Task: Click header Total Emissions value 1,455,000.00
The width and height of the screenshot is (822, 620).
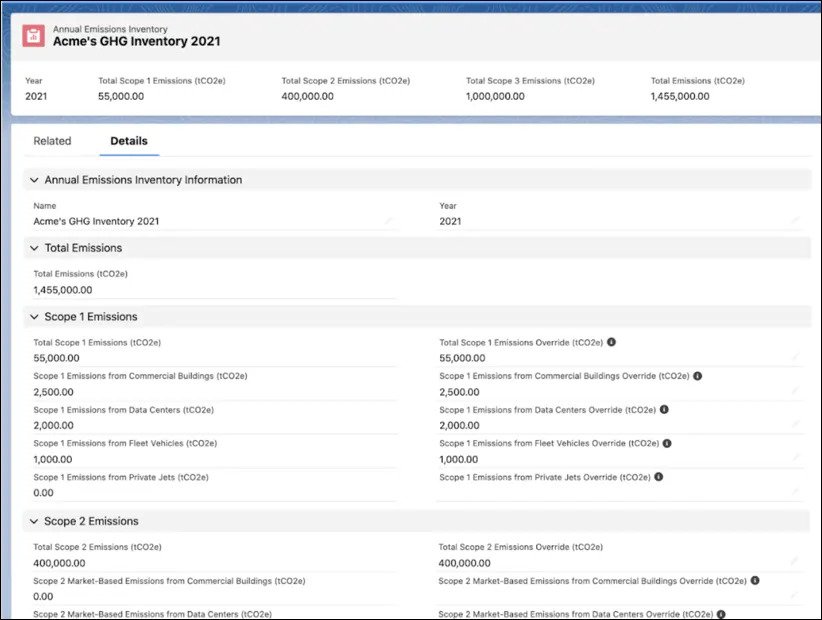Action: [x=680, y=96]
